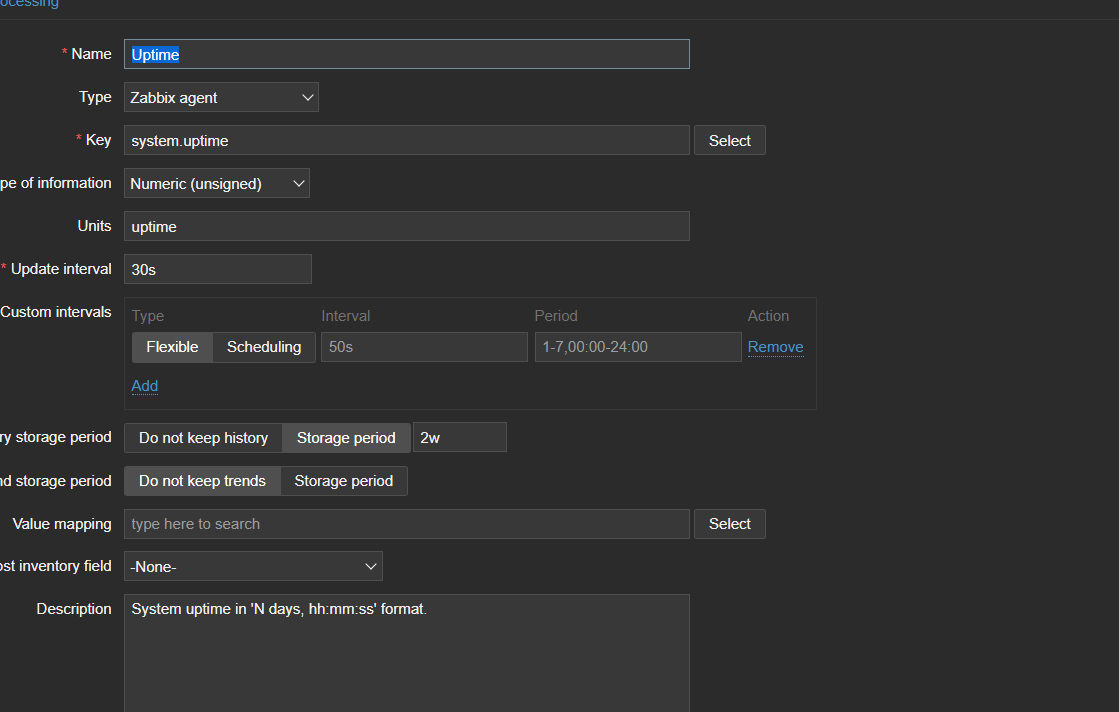The height and width of the screenshot is (712, 1119).
Task: Remove the custom interval row
Action: point(775,347)
